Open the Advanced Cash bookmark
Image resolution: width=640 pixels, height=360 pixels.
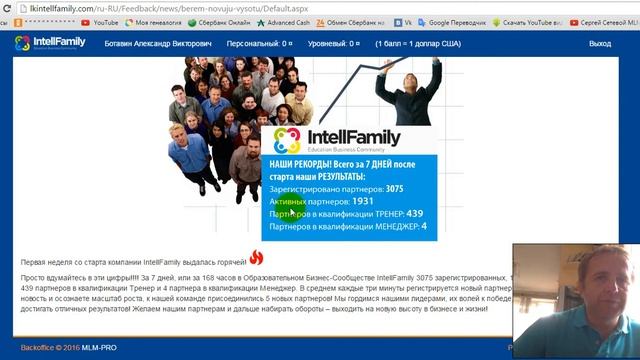[x=284, y=23]
